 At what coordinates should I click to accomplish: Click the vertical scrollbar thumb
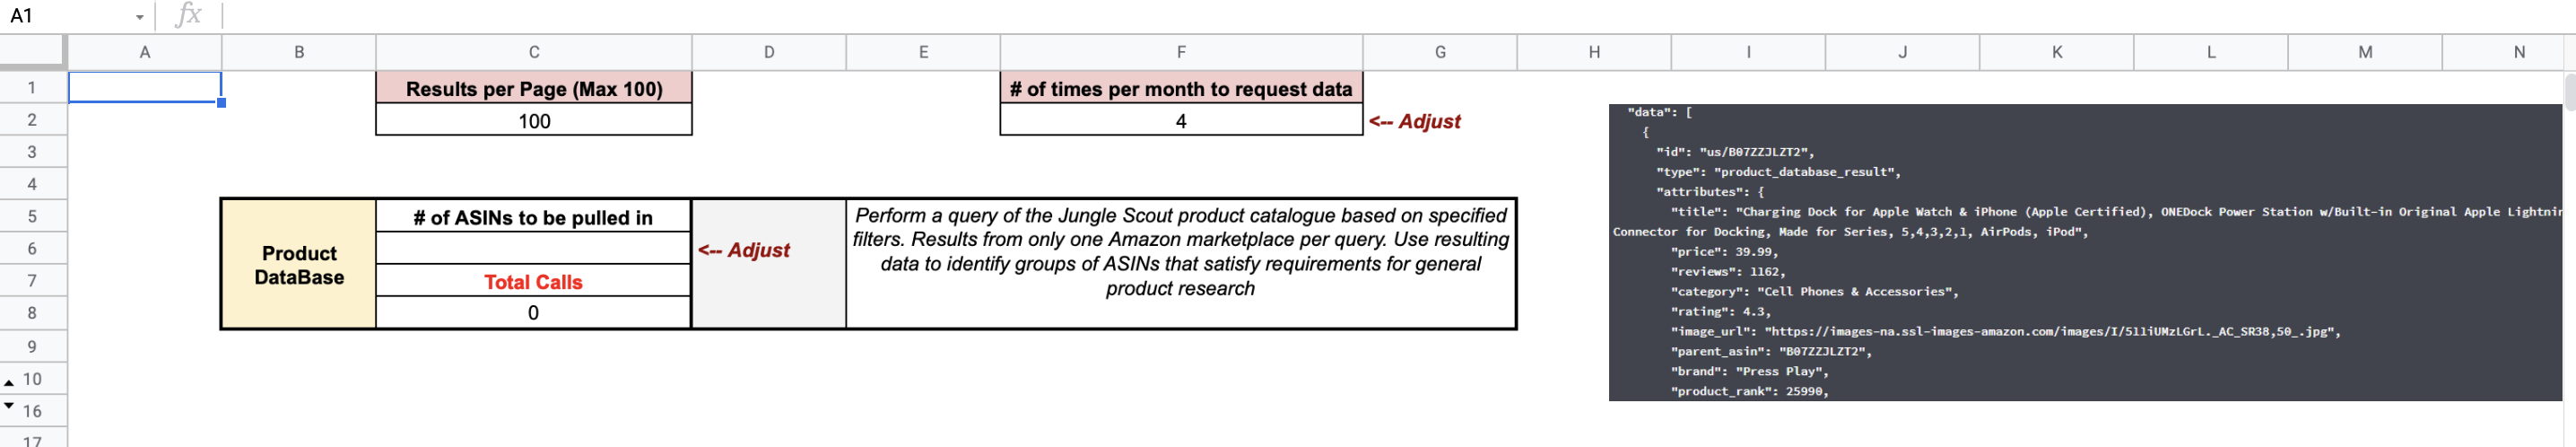pyautogui.click(x=2569, y=92)
